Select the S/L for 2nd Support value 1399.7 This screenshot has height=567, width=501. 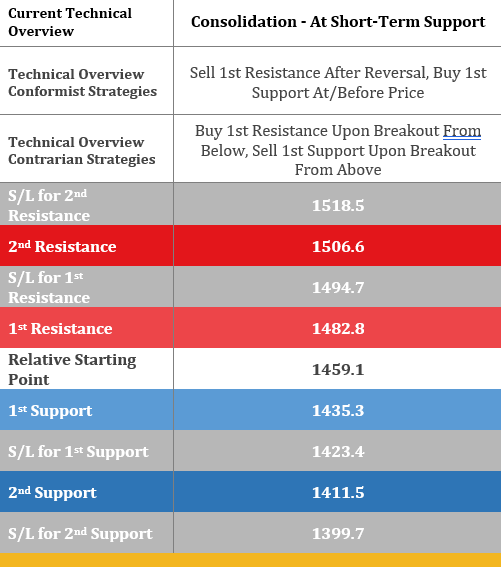338,533
